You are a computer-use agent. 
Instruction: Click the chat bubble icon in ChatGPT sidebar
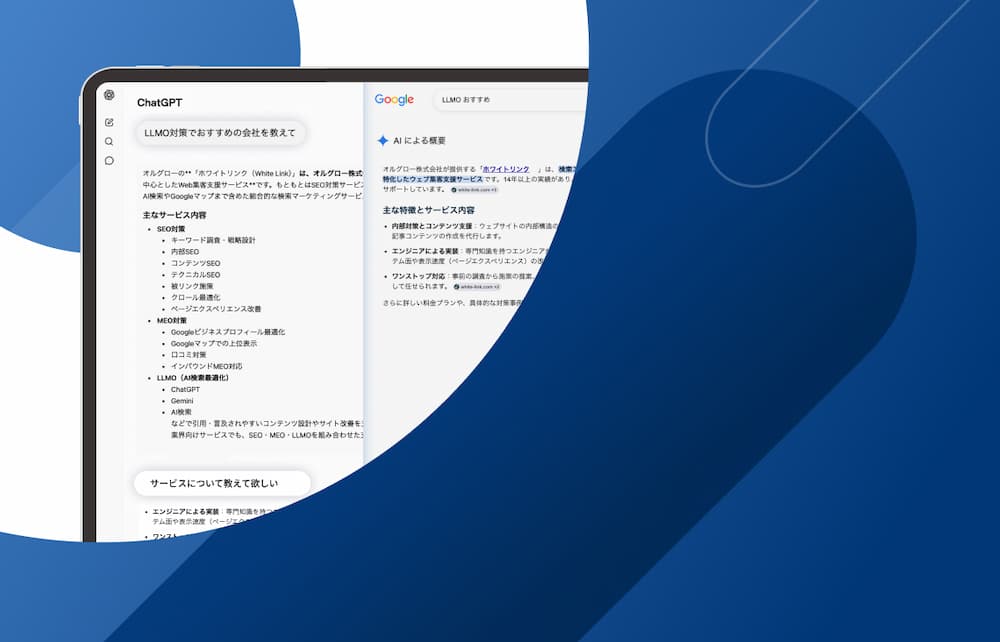point(109,161)
